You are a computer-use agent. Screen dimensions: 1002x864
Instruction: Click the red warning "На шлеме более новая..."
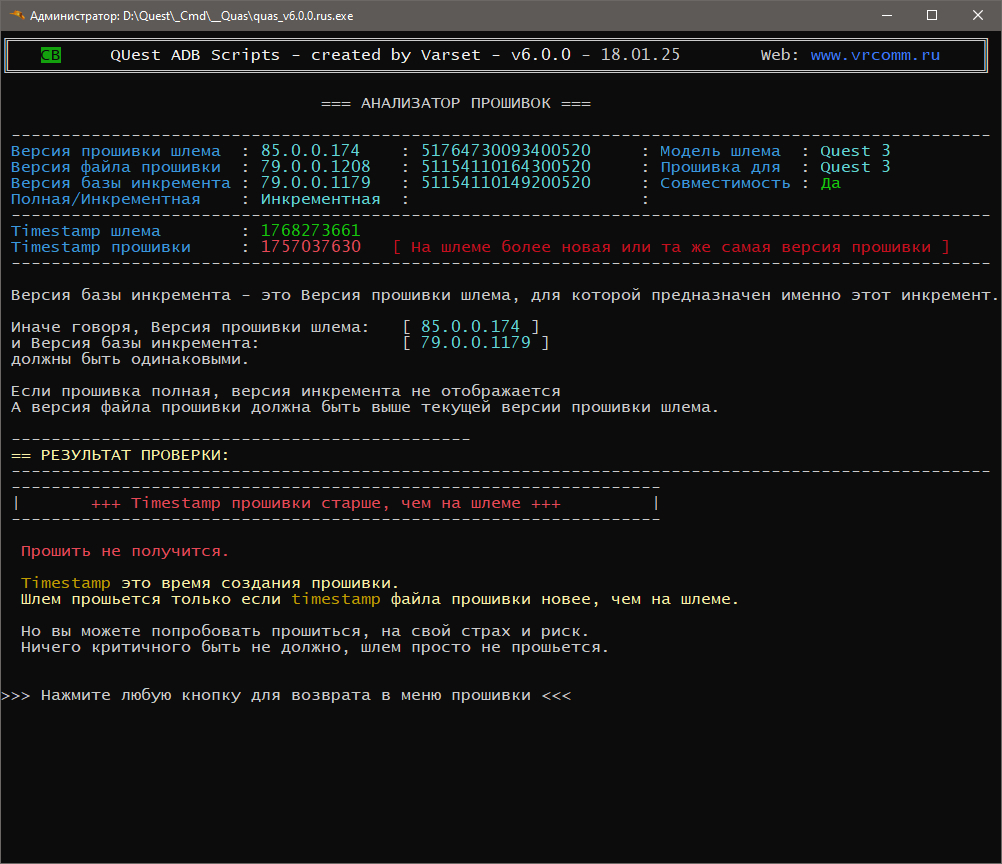pos(671,247)
